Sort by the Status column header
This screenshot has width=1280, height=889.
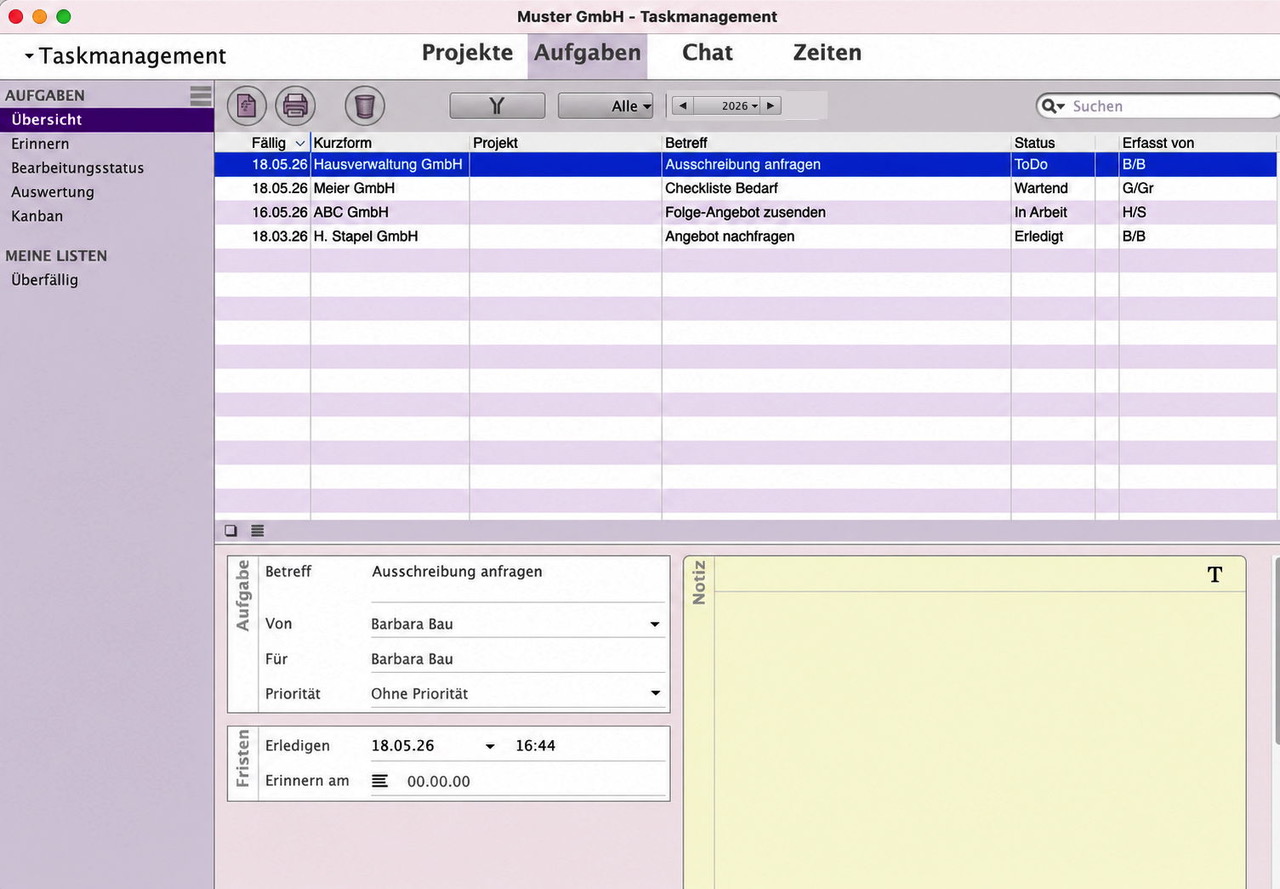click(x=1053, y=143)
